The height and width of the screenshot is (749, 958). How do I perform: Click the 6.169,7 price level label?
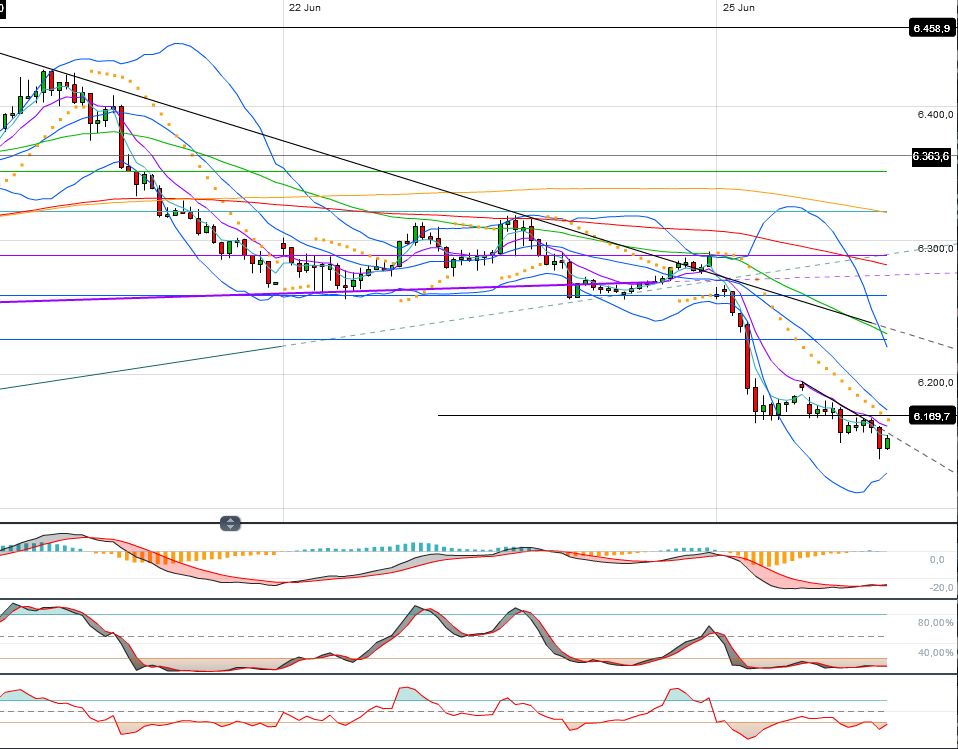pos(932,416)
